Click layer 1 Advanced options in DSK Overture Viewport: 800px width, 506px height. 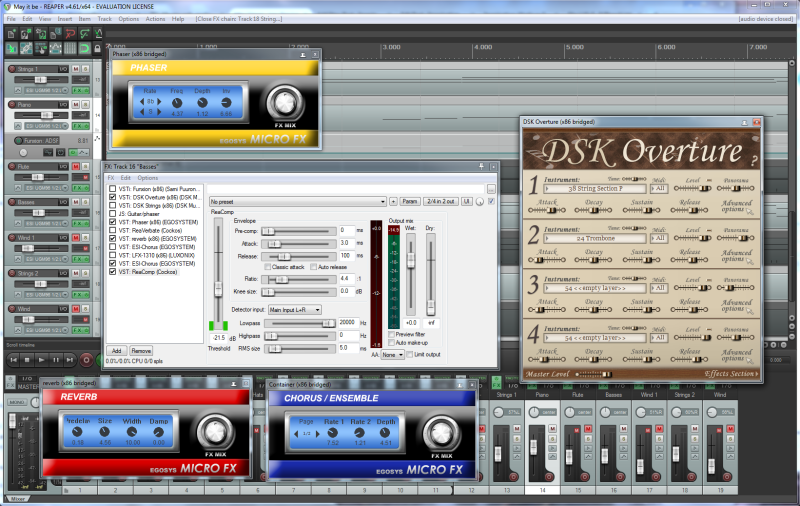coord(736,206)
